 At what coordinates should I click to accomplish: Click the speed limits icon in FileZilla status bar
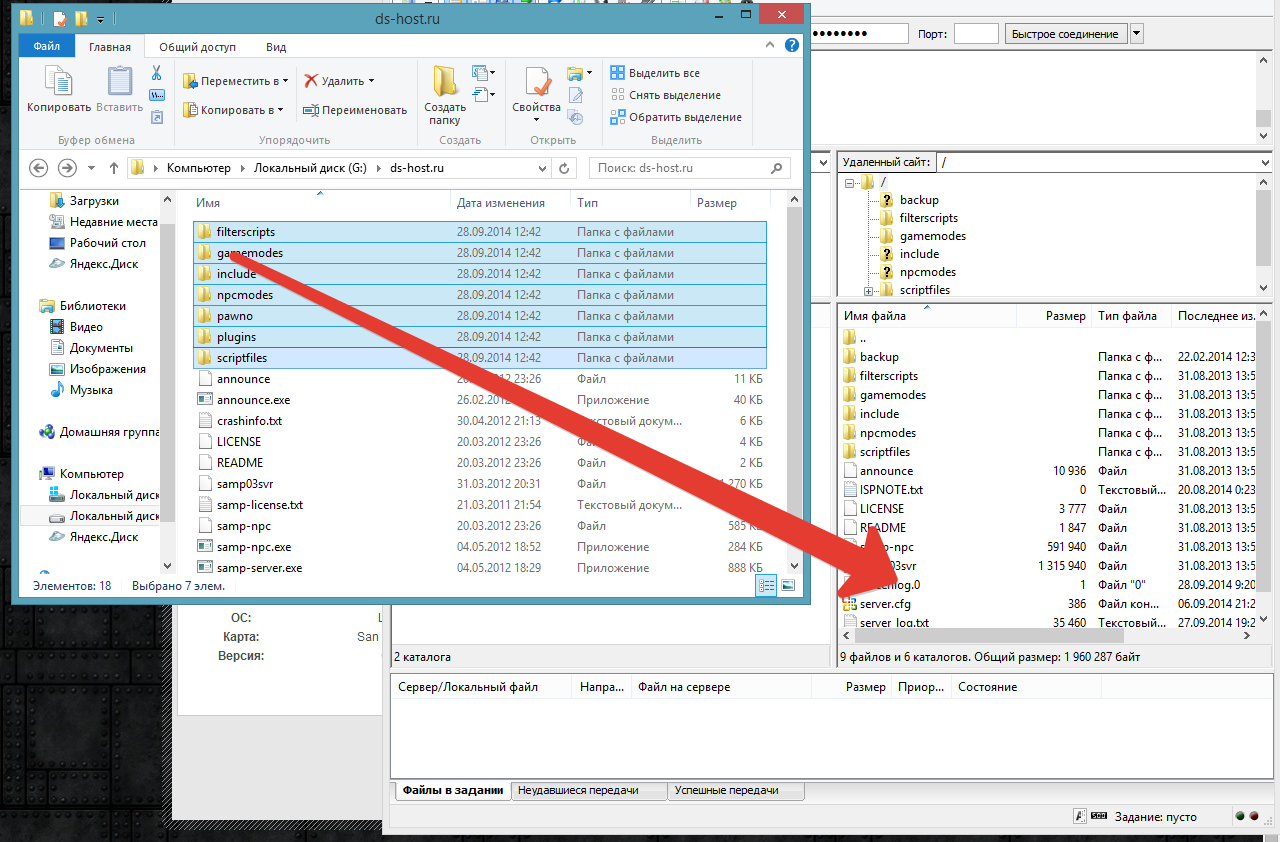click(x=1099, y=817)
